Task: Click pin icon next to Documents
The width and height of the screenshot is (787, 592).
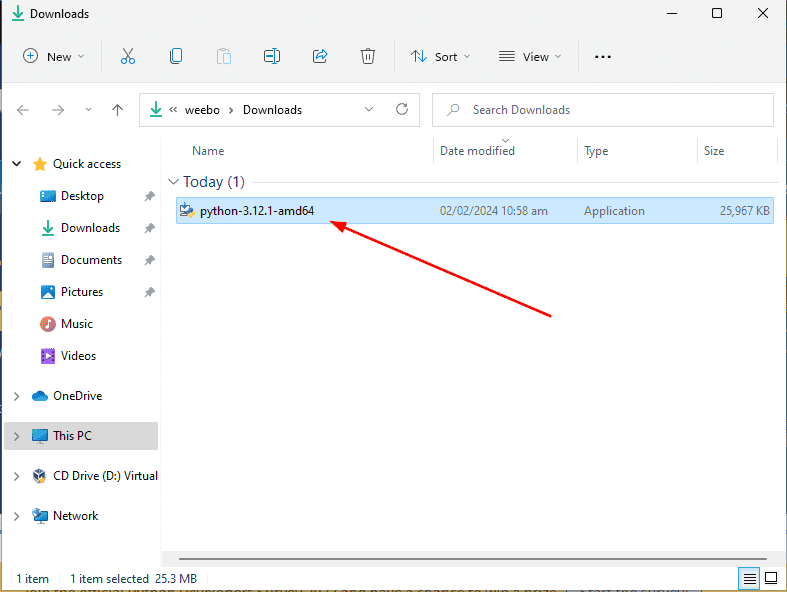Action: 150,260
